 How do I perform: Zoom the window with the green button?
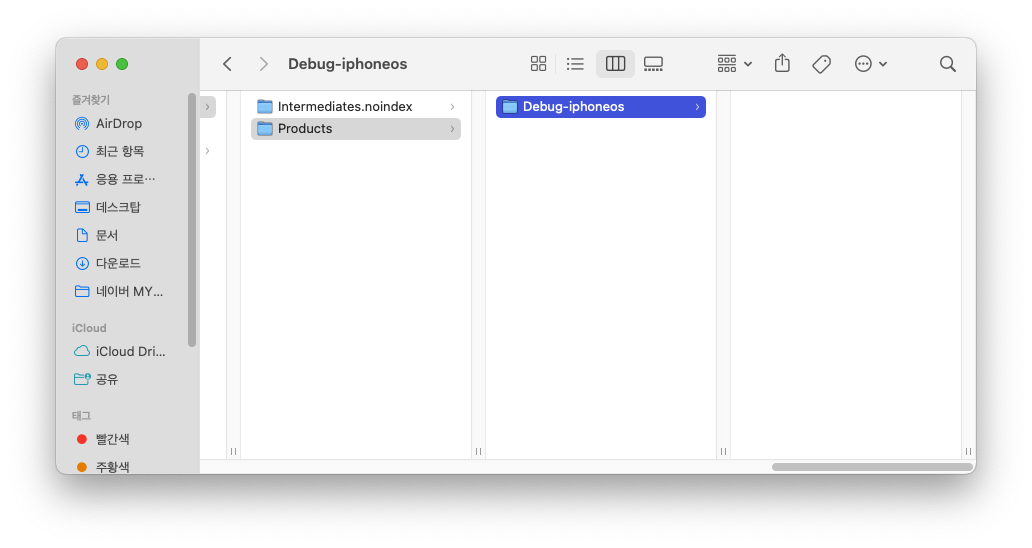pos(122,64)
